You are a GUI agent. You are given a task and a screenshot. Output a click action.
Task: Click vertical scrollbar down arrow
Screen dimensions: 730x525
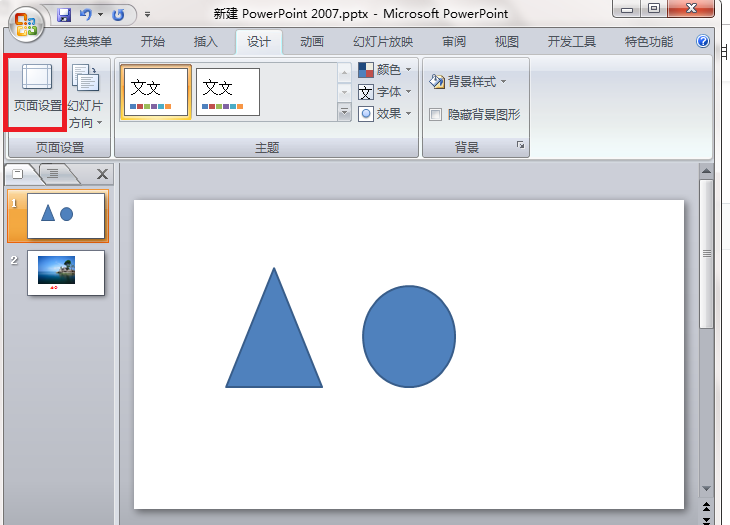point(706,489)
